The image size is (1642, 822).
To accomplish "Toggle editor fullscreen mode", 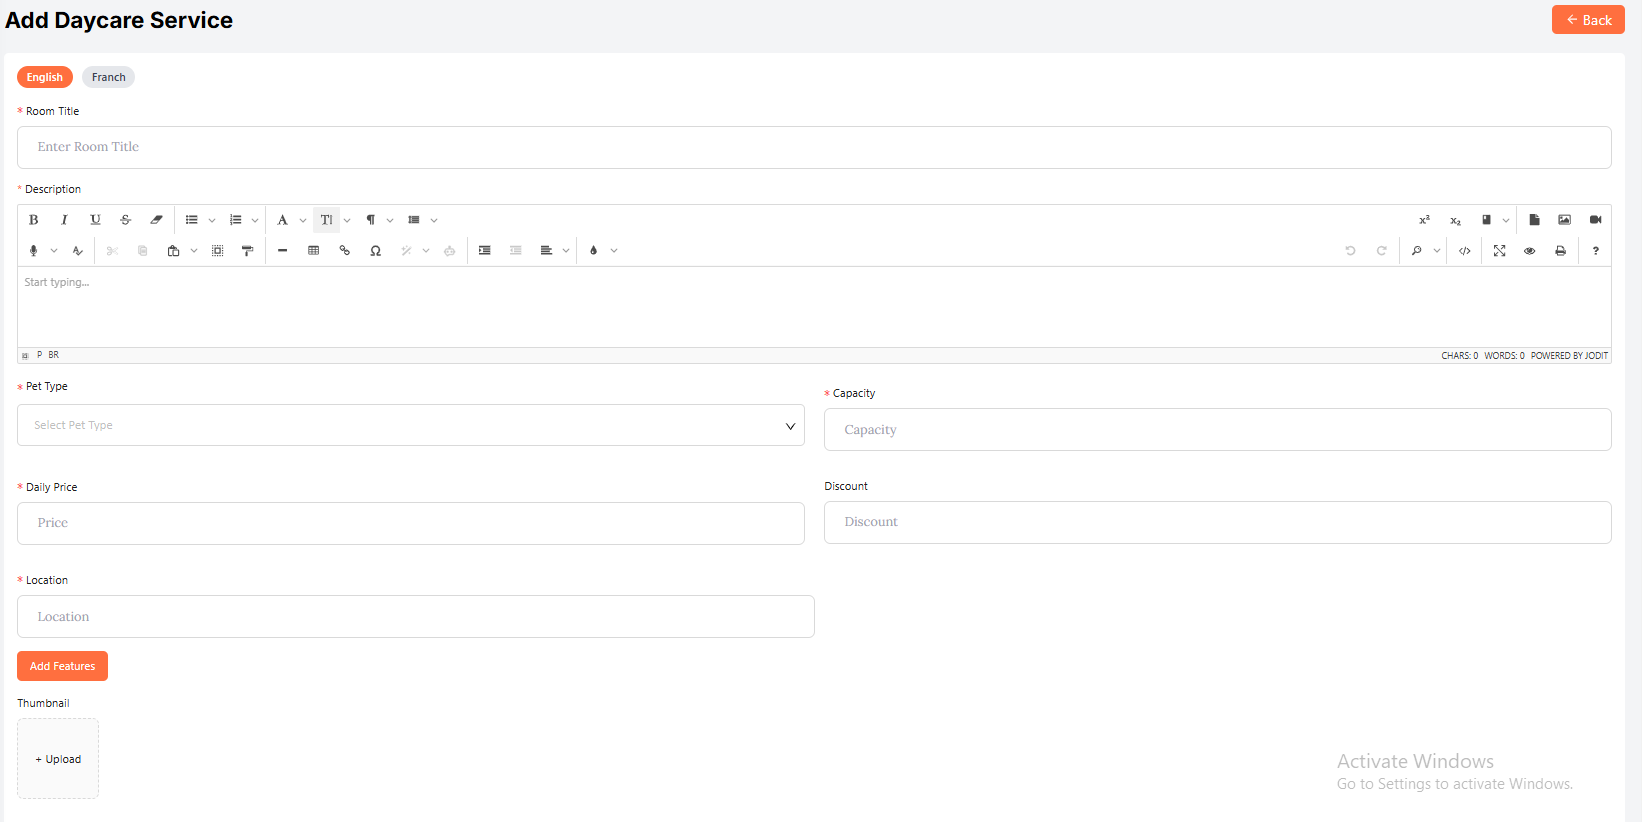I will click(x=1499, y=251).
